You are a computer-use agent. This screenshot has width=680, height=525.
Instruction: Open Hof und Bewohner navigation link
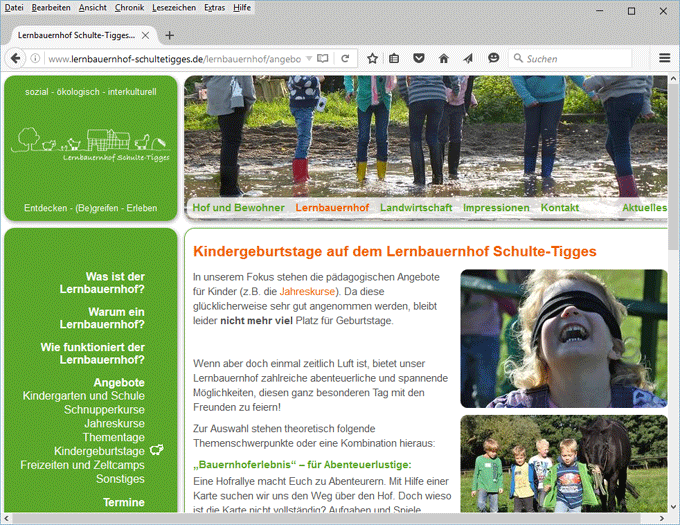[239, 208]
